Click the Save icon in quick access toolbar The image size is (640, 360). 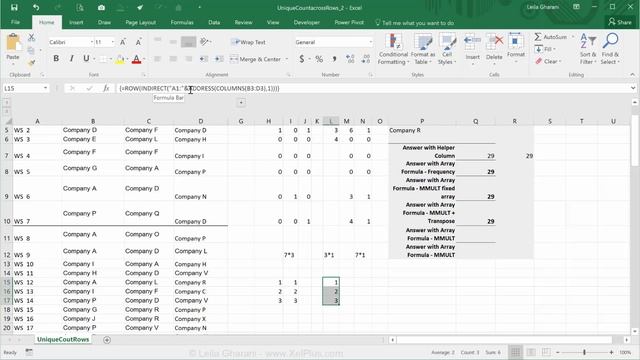(14, 7)
